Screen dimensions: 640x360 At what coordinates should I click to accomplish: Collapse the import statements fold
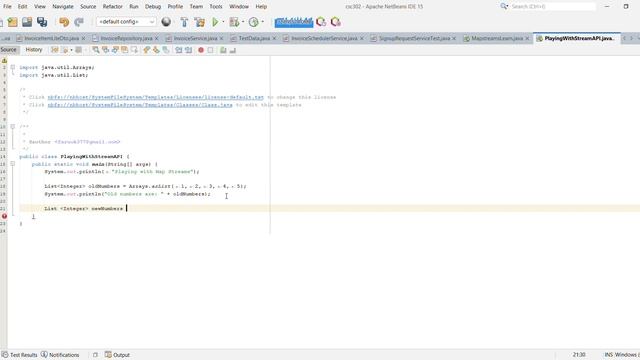(x=13, y=67)
